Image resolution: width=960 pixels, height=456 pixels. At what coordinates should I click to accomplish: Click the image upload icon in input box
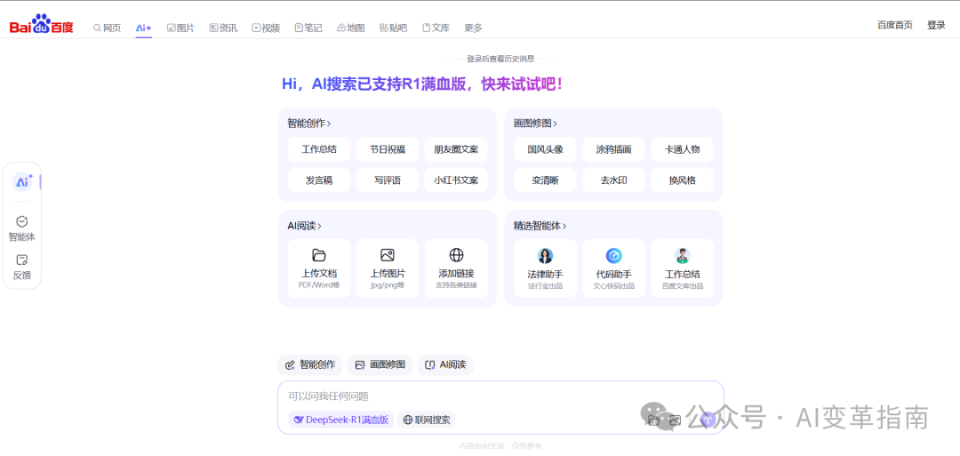[x=675, y=420]
